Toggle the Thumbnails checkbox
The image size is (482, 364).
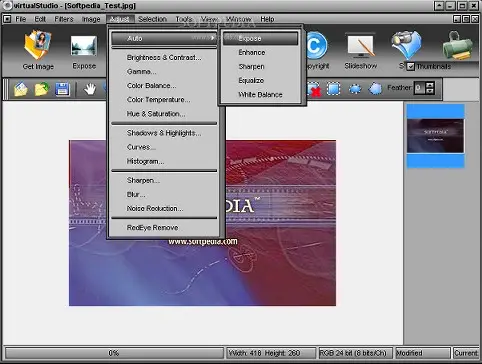coord(410,67)
